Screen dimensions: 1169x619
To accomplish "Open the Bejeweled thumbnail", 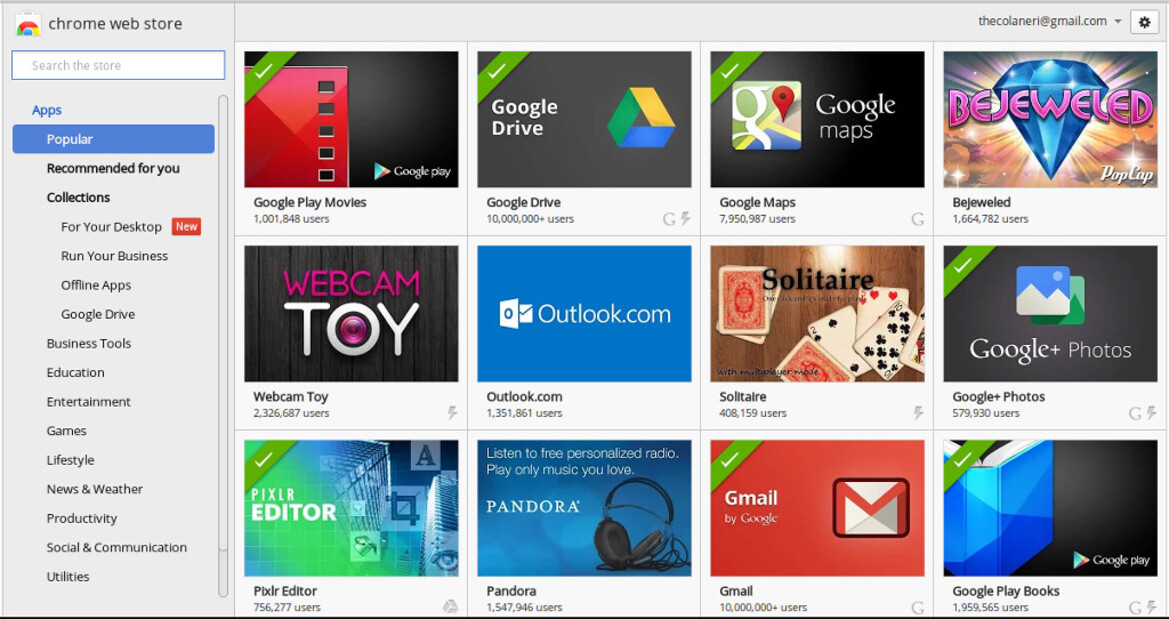I will [1050, 119].
